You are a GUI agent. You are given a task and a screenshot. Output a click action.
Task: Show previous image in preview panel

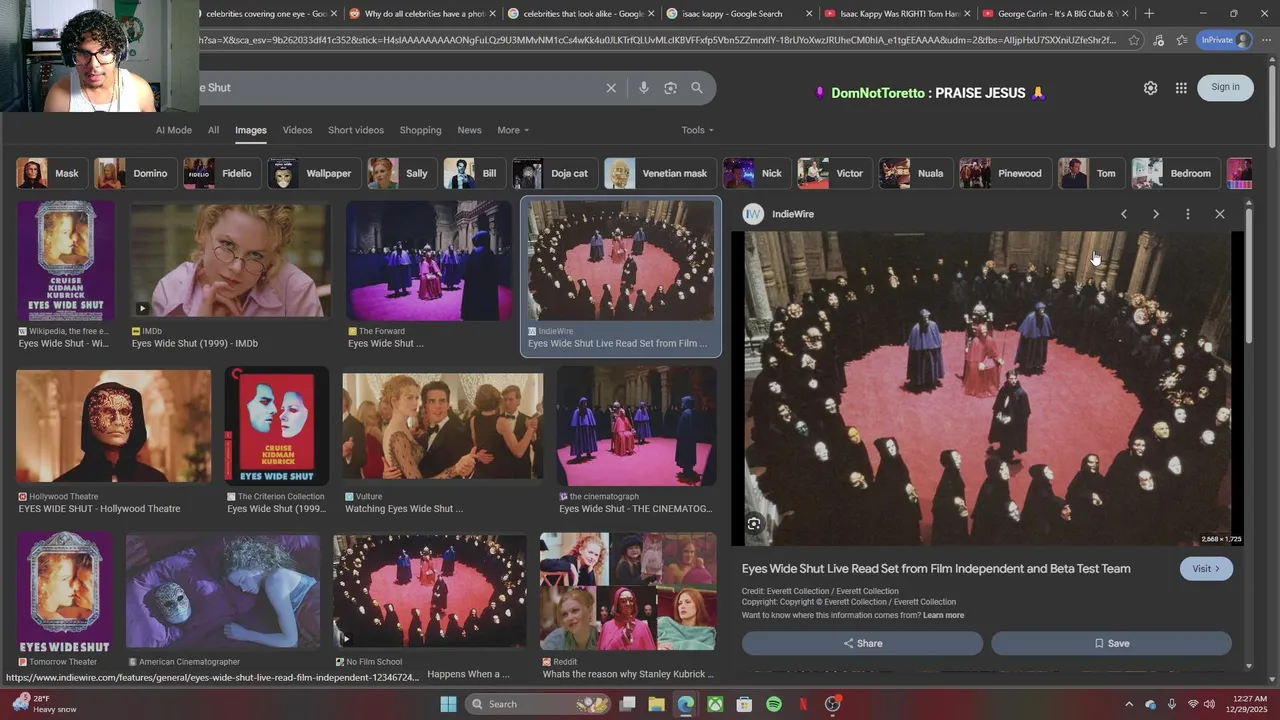pos(1124,214)
